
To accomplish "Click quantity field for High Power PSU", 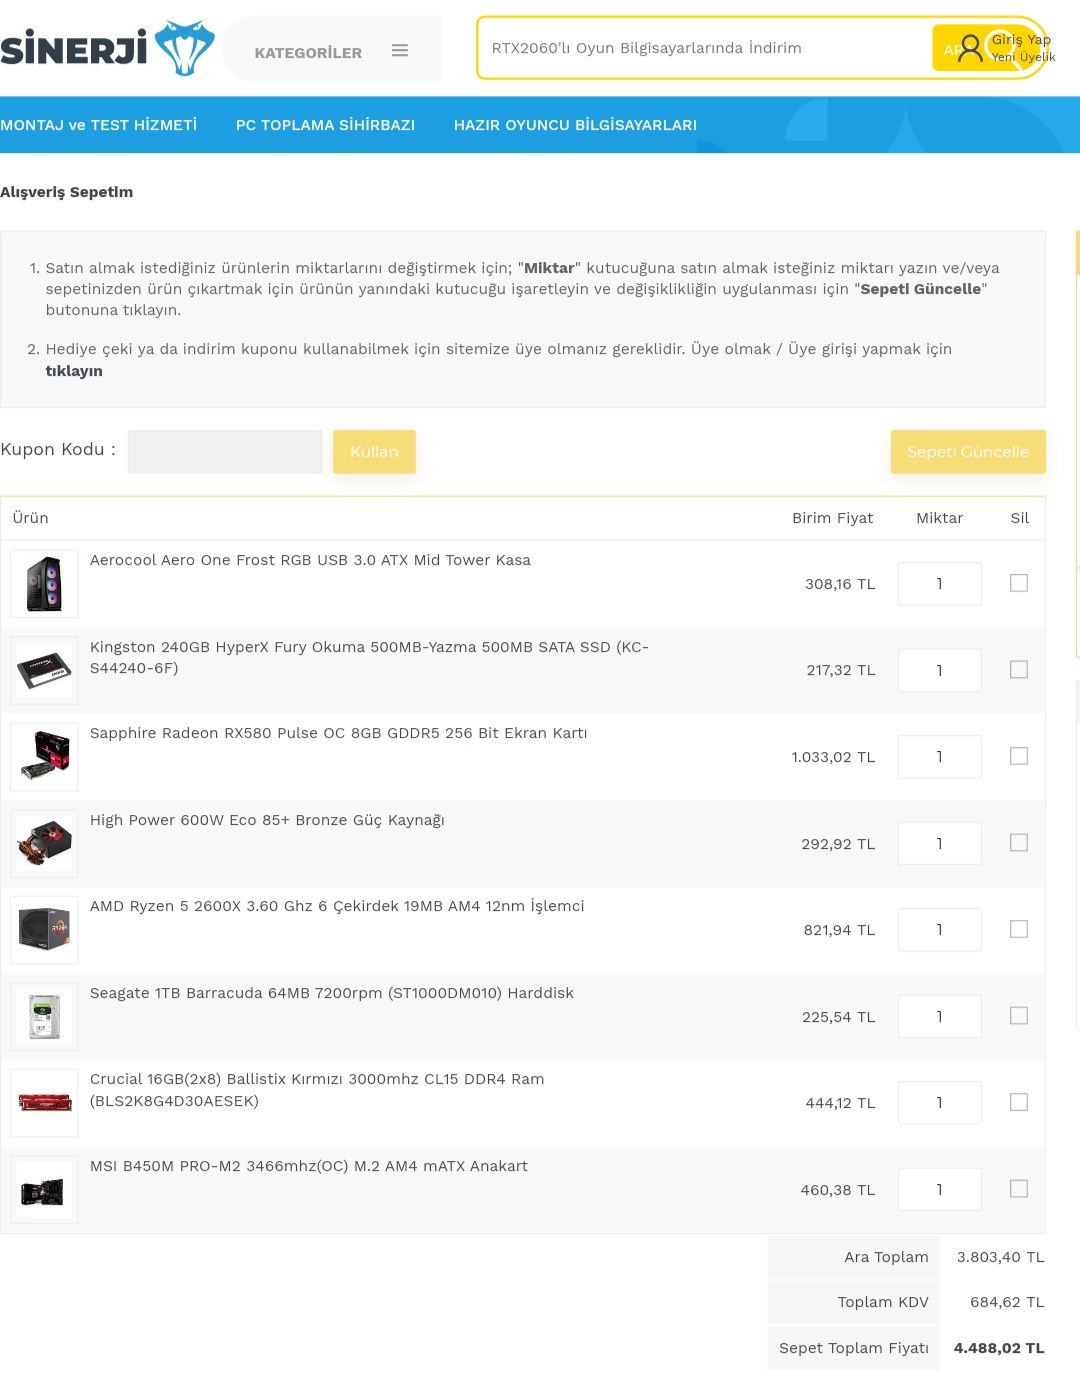I will 940,844.
